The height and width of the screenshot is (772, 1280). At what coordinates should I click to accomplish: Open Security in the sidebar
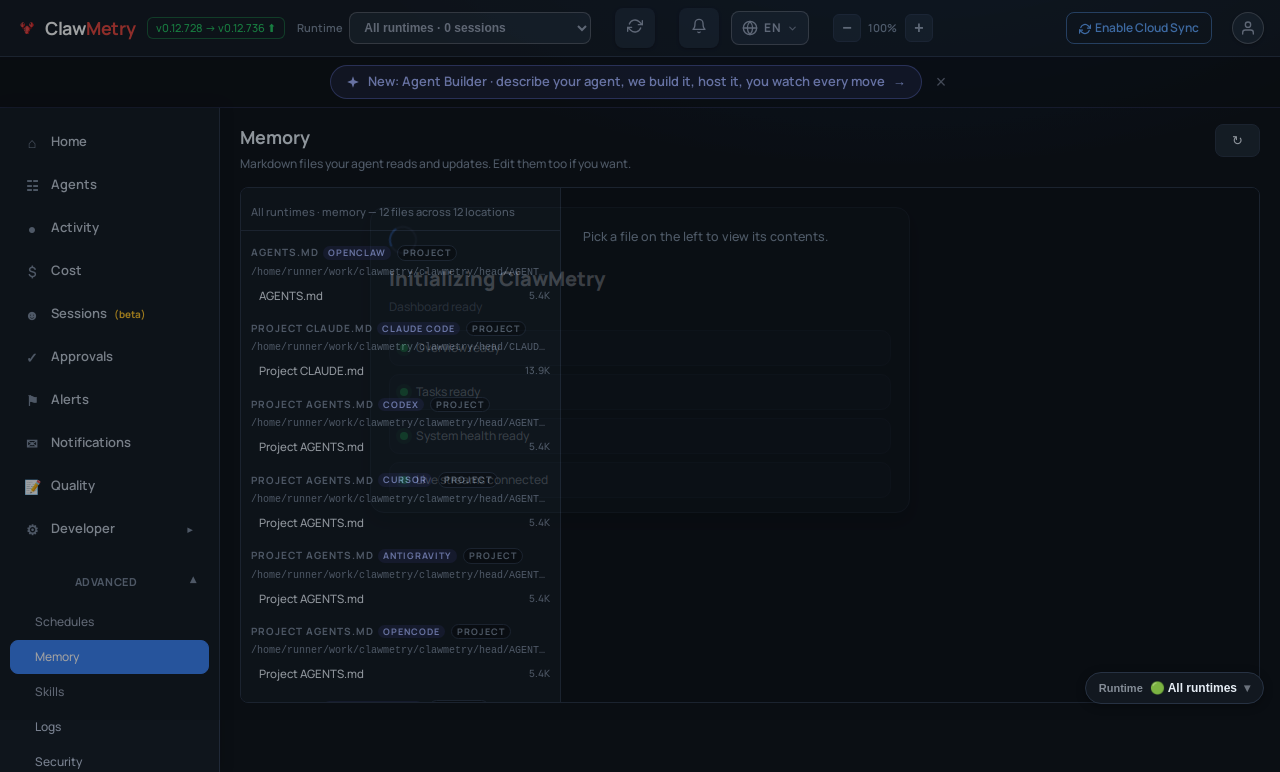[x=110, y=762]
